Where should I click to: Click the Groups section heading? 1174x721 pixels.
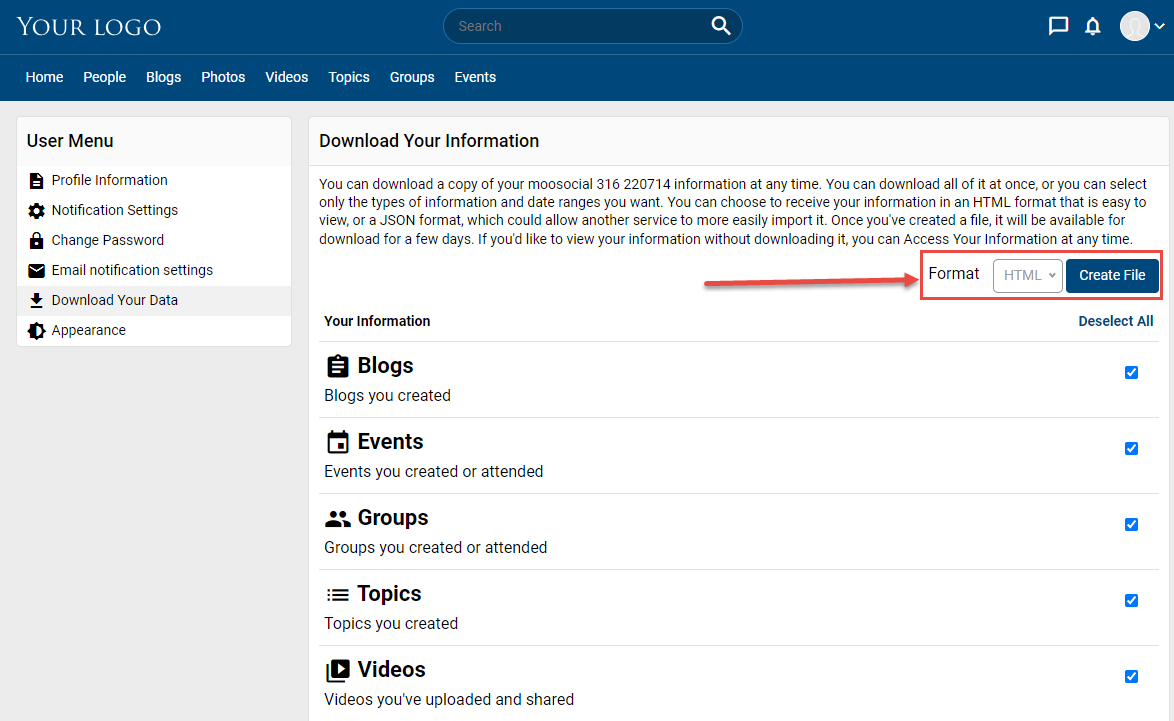tap(393, 517)
